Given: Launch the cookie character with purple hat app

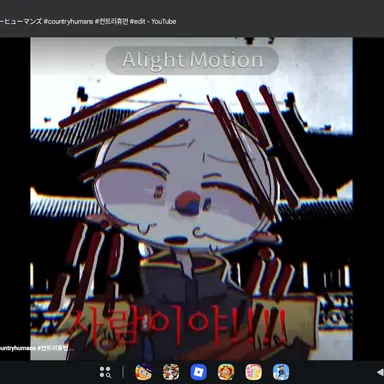Looking at the screenshot, I should (144, 372).
